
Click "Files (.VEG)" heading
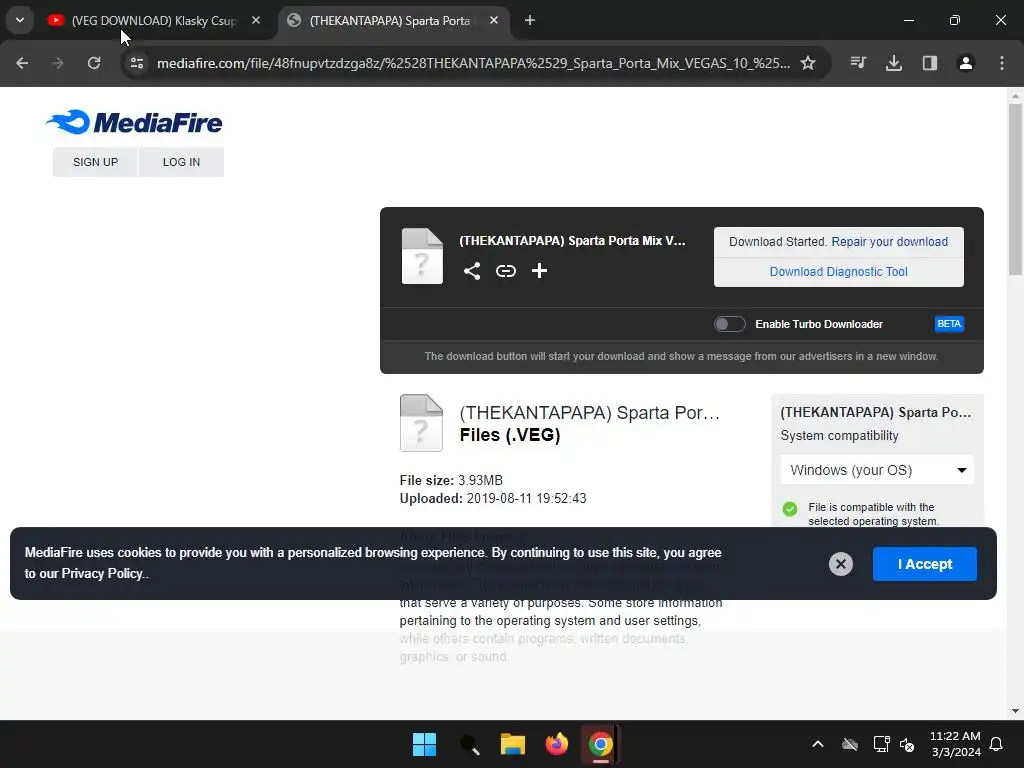click(510, 435)
